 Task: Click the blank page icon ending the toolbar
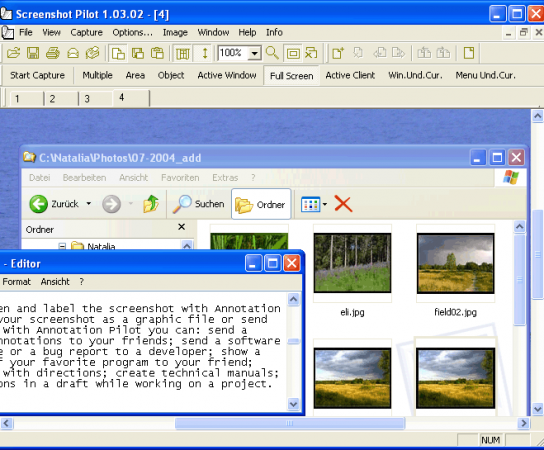click(x=469, y=53)
